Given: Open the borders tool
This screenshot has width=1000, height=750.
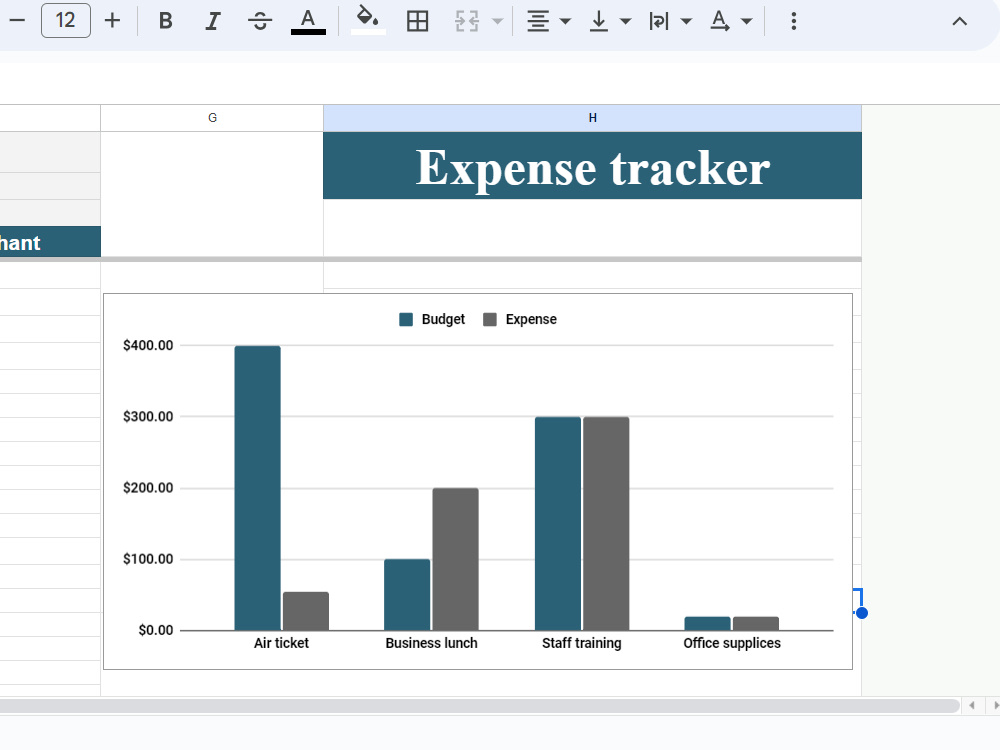Looking at the screenshot, I should 417,21.
